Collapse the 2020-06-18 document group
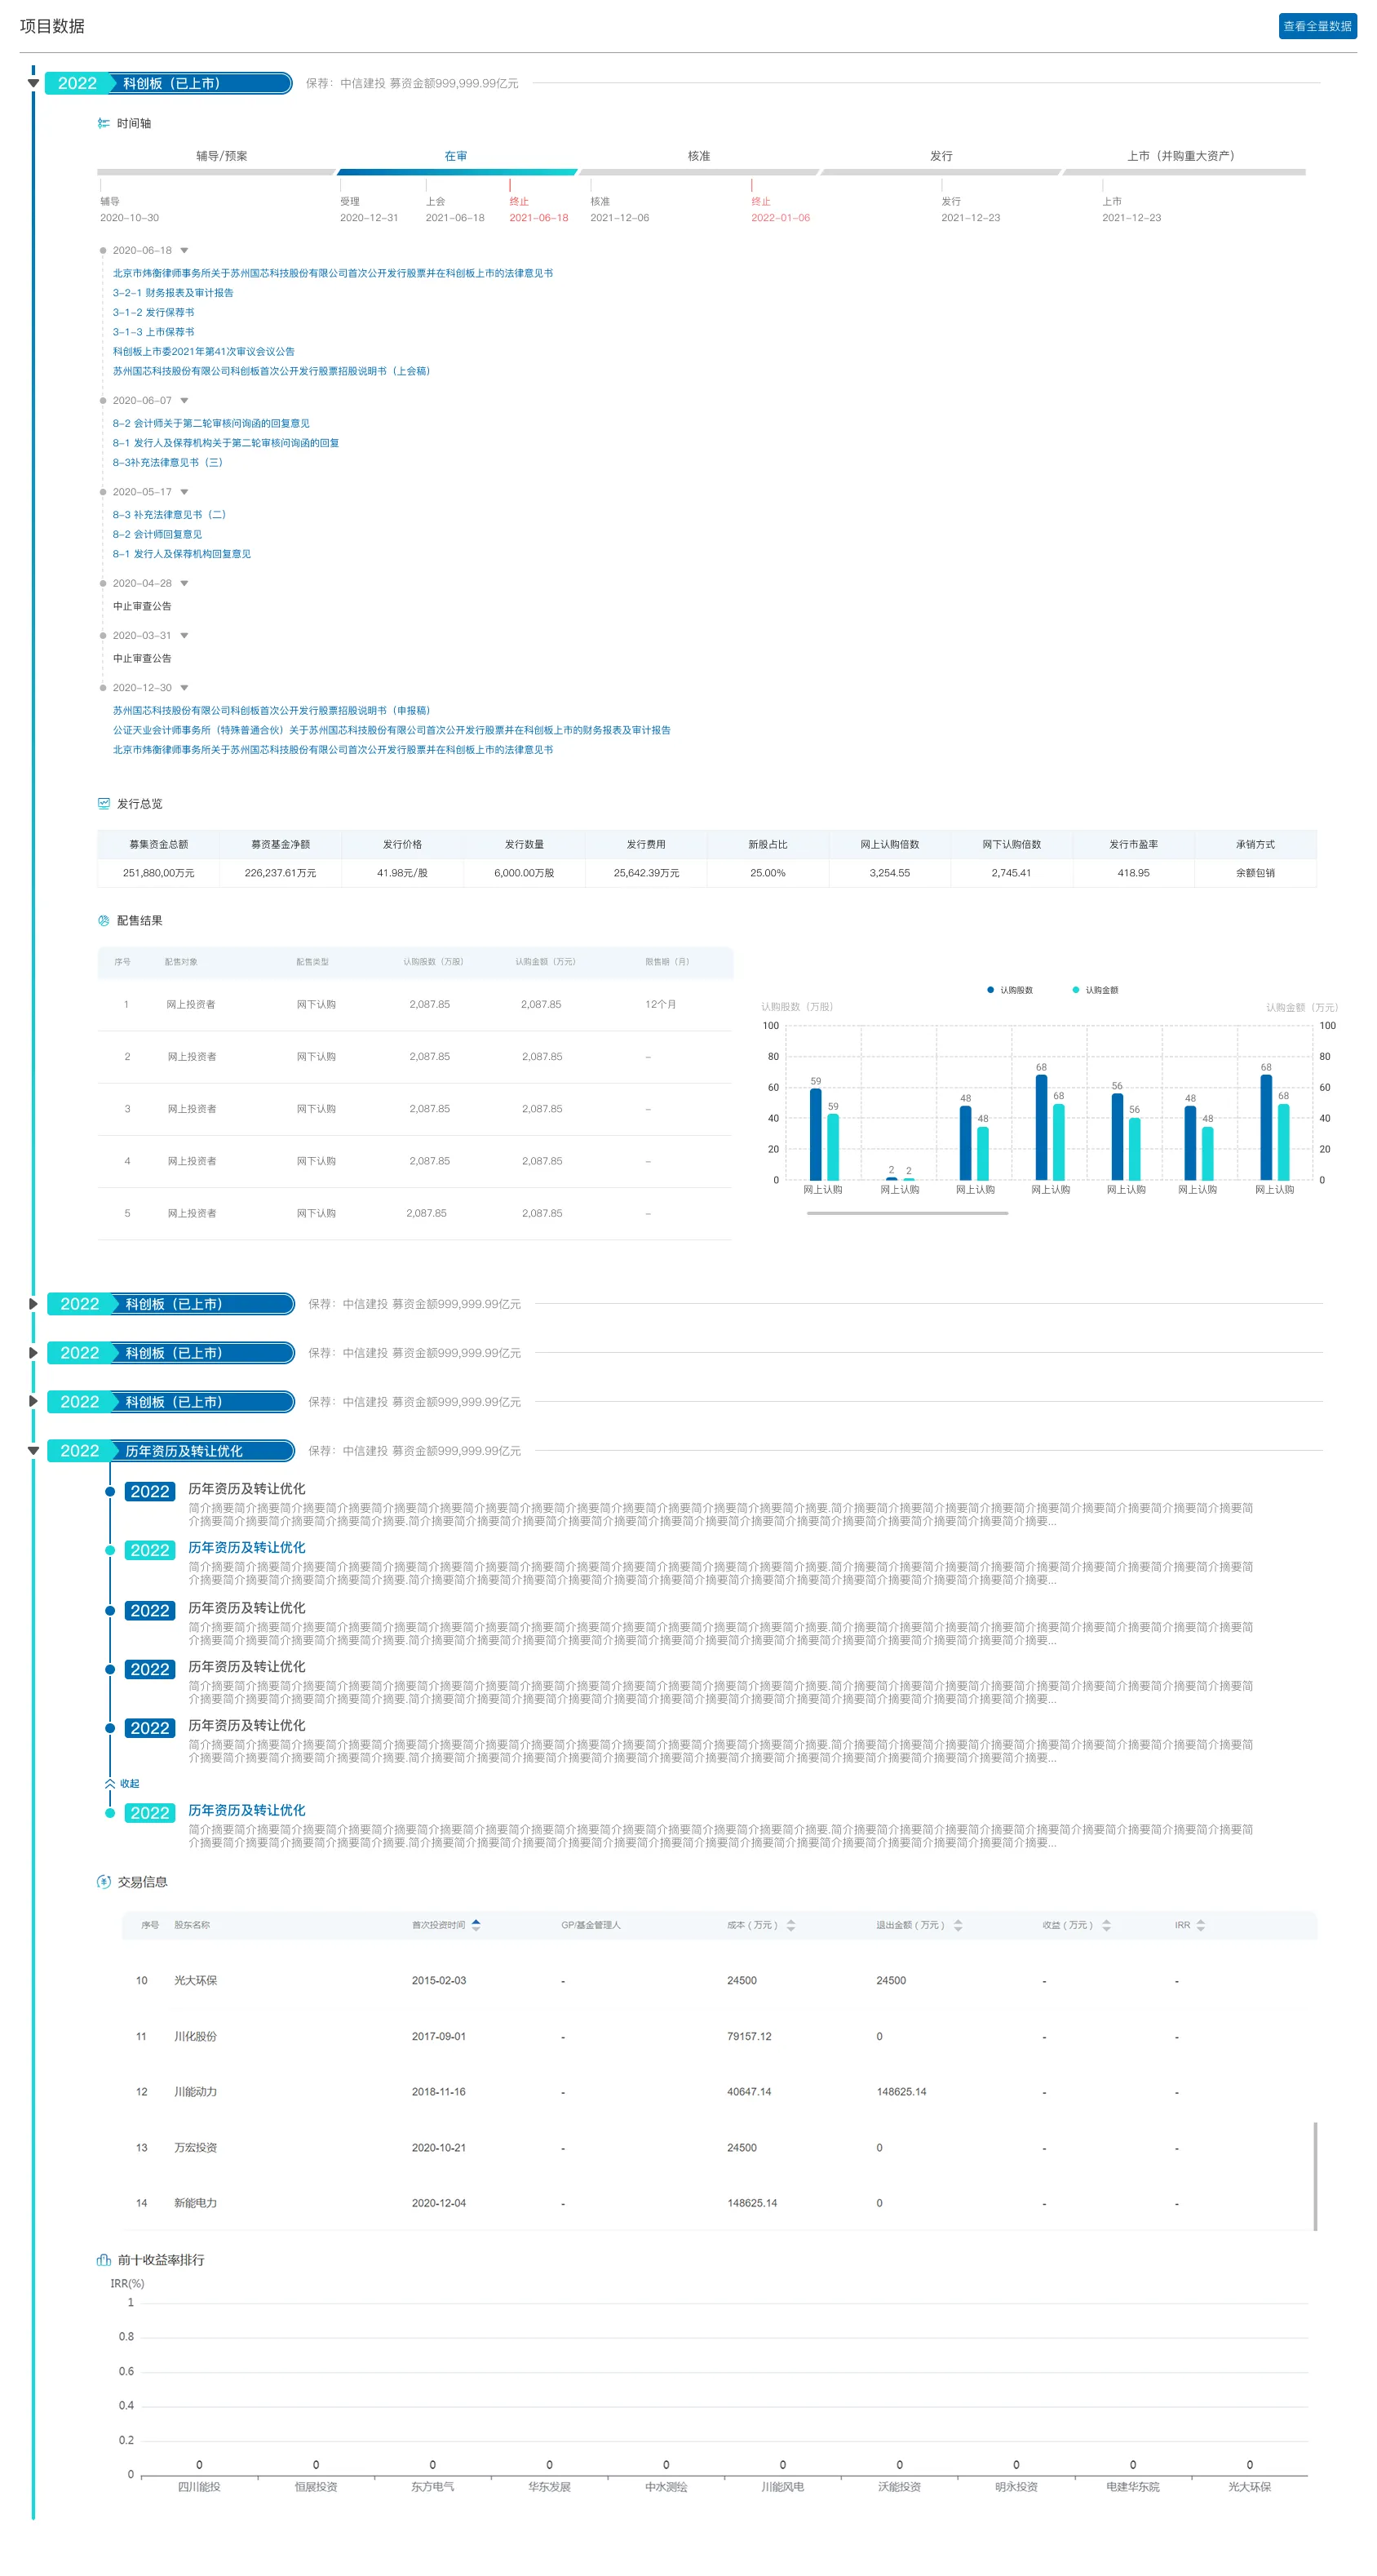Screen dimensions: 1377x2576 point(184,250)
